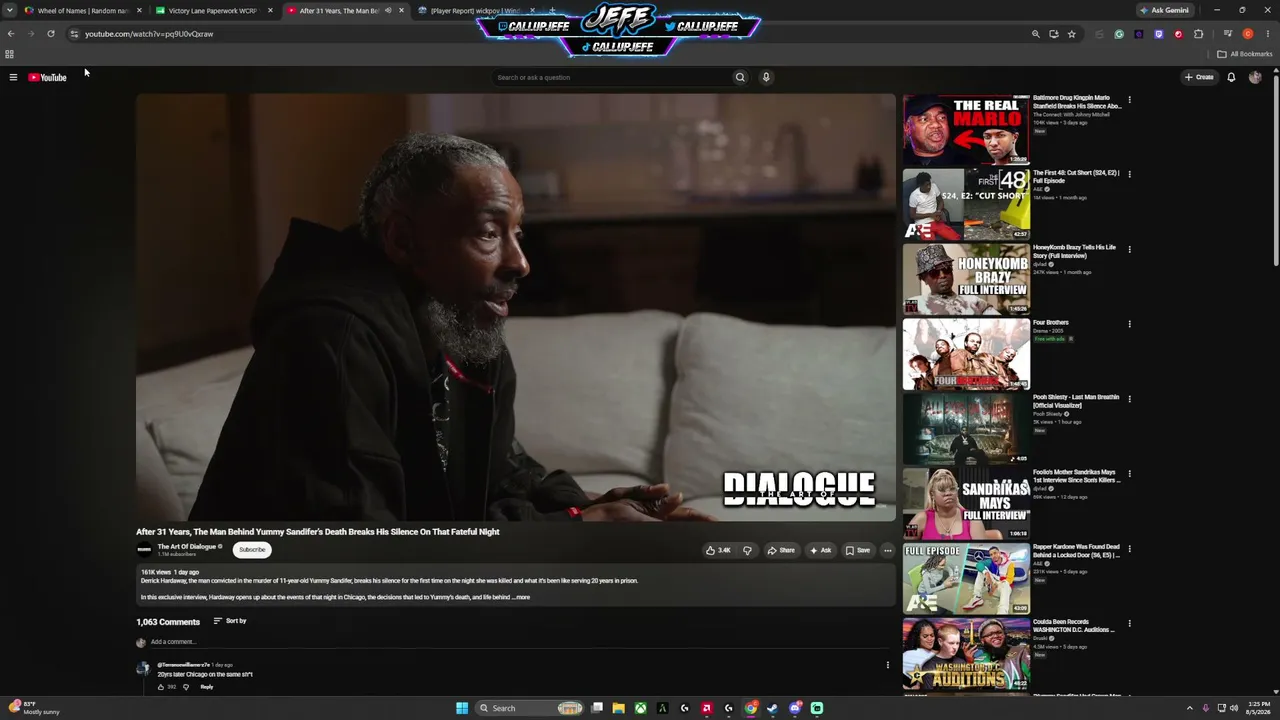
Task: Open All Bookmarks folder
Action: tap(1245, 54)
